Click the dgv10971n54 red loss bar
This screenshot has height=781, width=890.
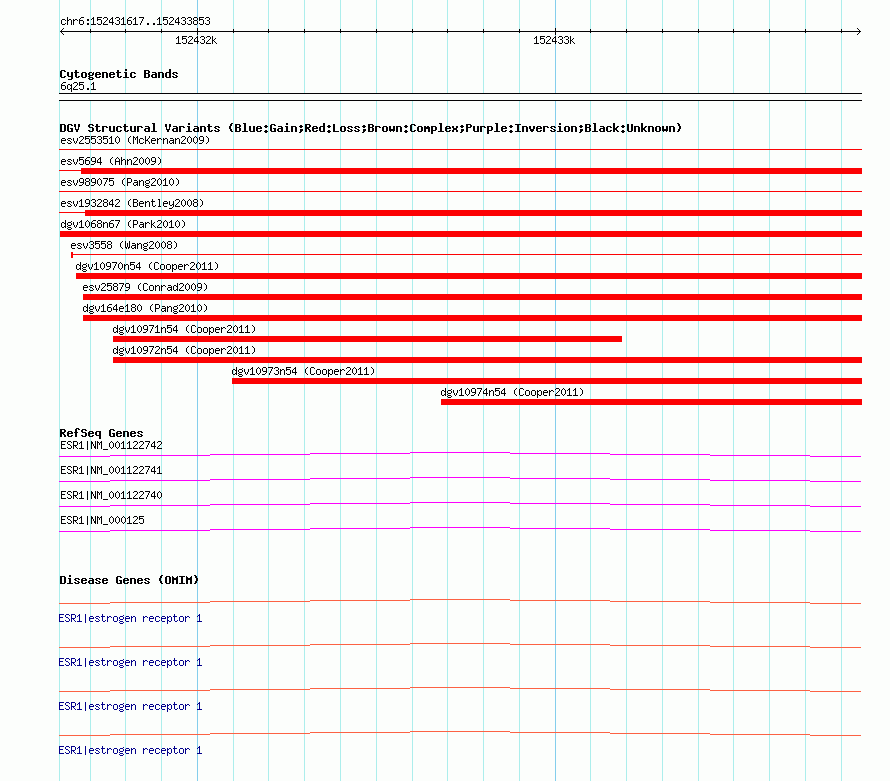(x=367, y=339)
